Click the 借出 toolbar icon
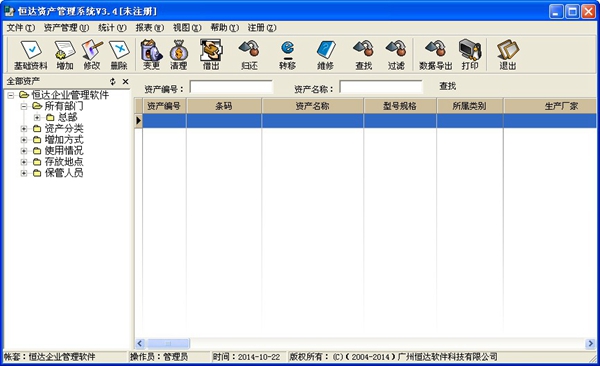 tap(211, 55)
